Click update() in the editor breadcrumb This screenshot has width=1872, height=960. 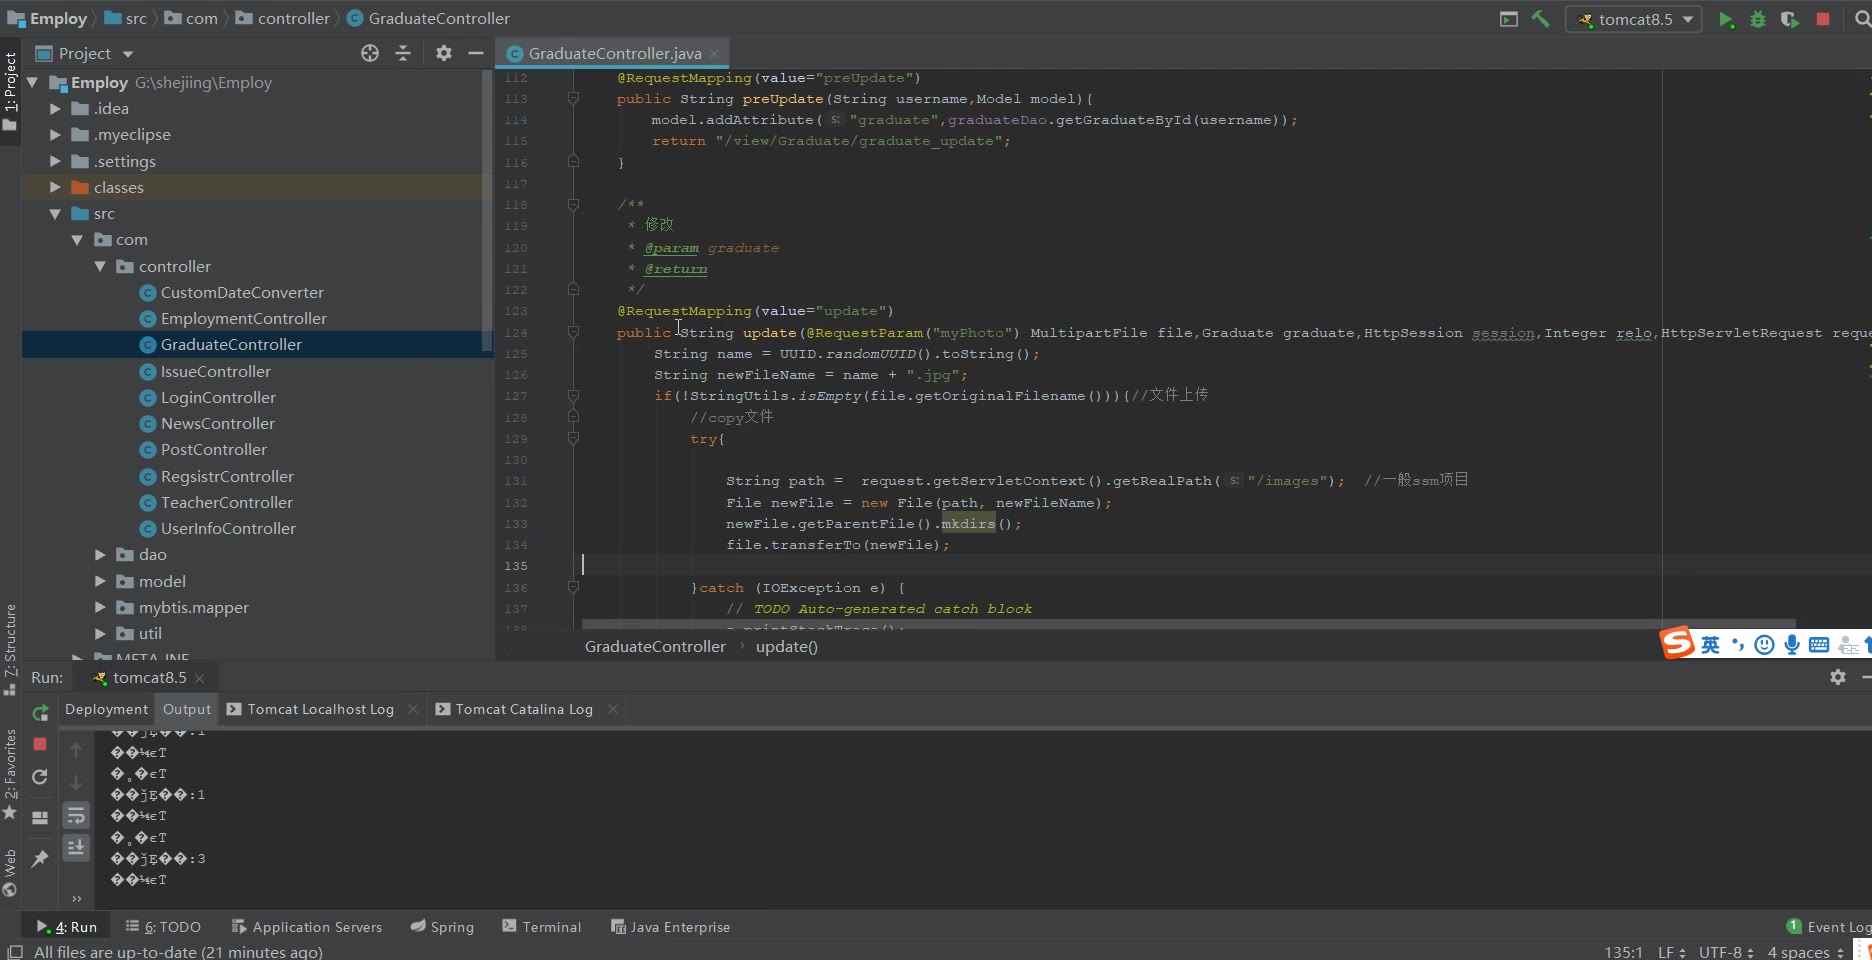786,646
